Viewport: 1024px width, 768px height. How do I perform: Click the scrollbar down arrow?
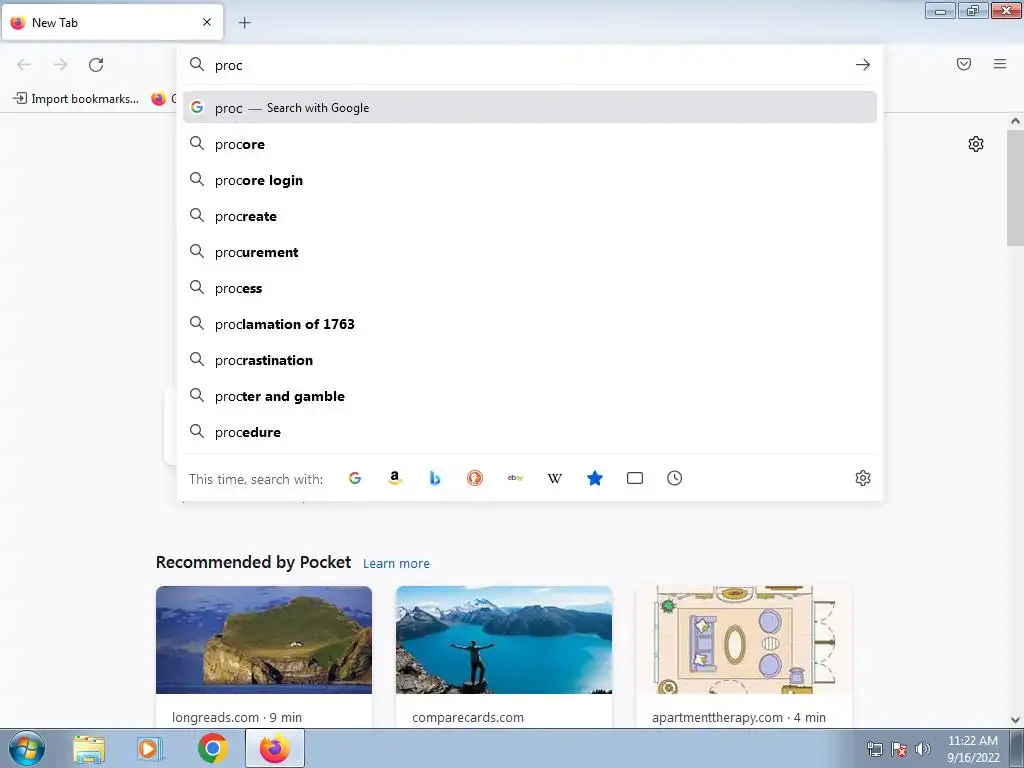tap(1015, 720)
